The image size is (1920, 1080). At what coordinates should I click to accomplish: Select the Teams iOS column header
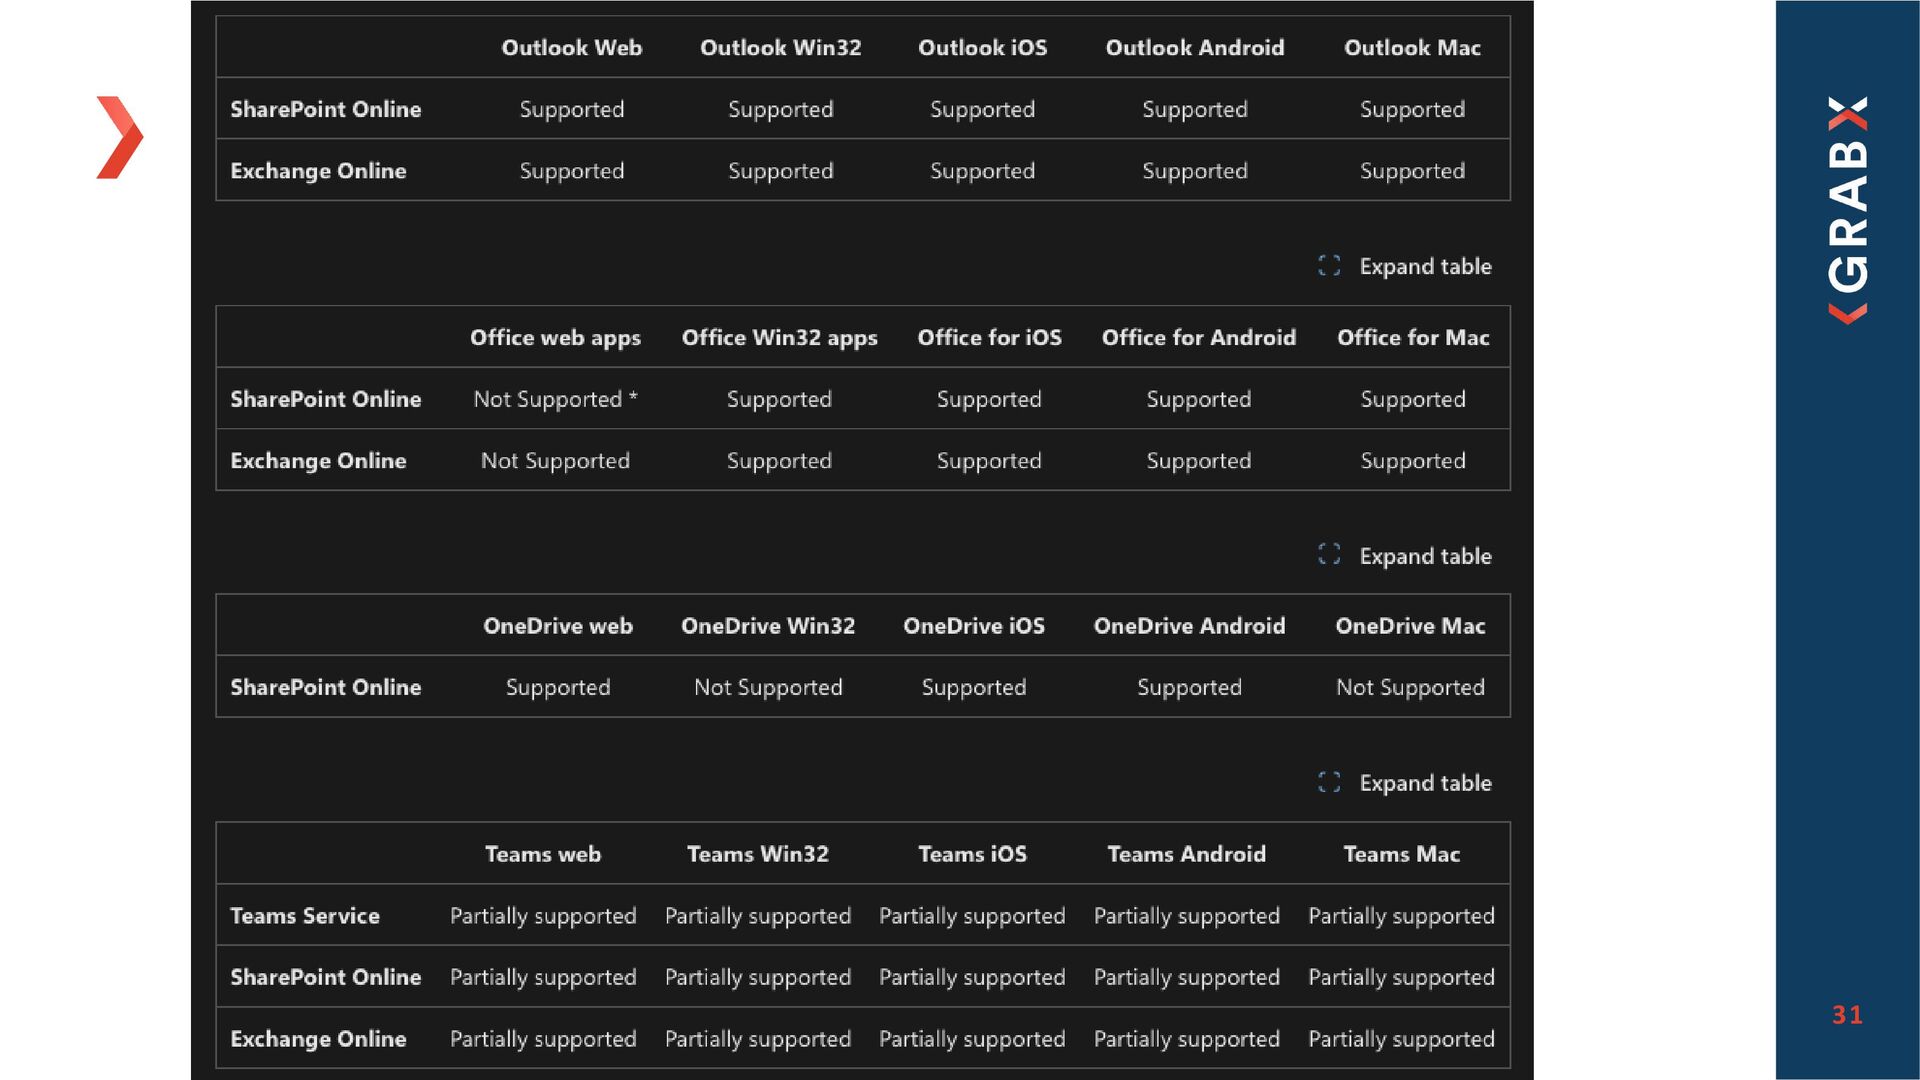973,854
